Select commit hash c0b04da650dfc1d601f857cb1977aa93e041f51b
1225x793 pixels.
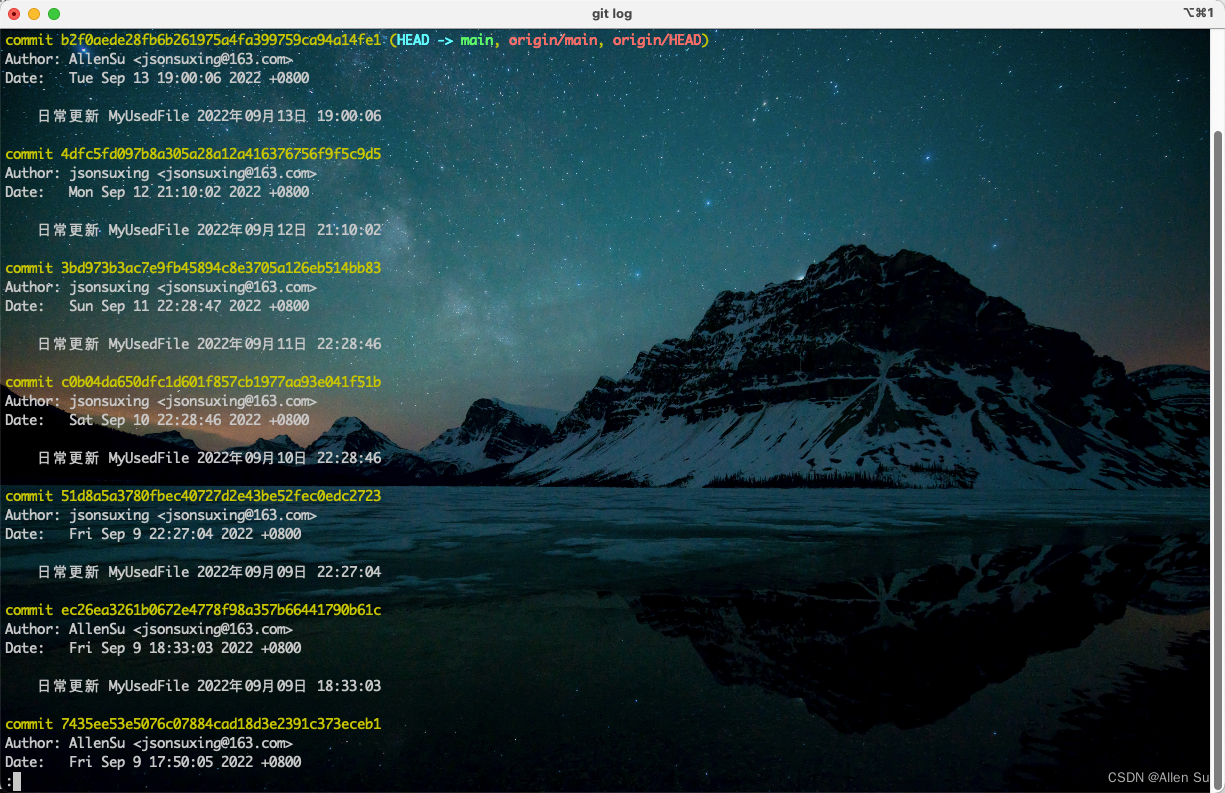(x=221, y=382)
